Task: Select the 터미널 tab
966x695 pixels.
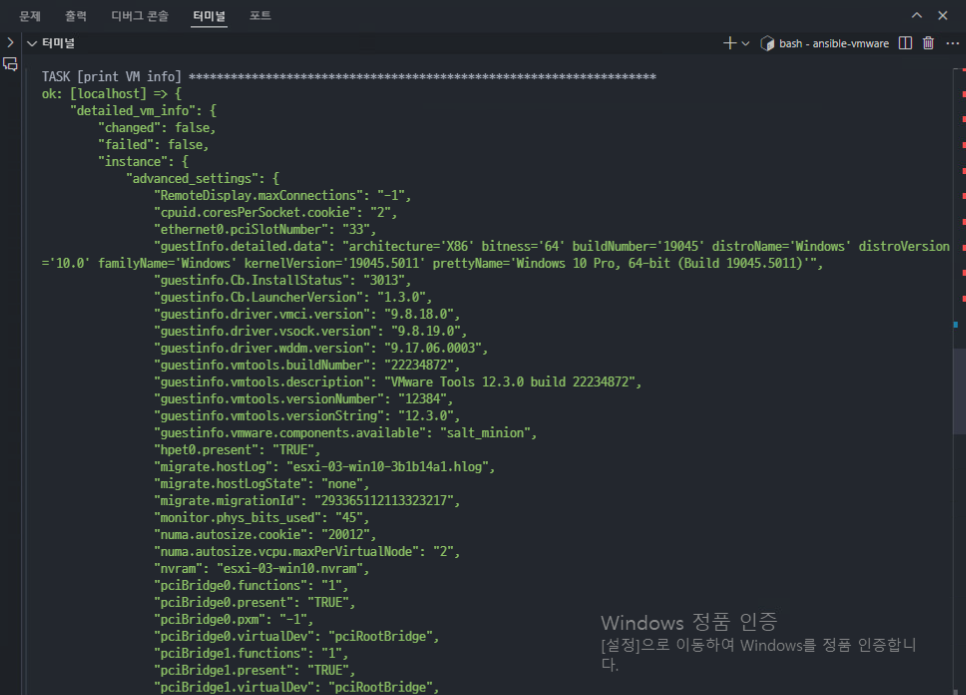Action: tap(209, 16)
